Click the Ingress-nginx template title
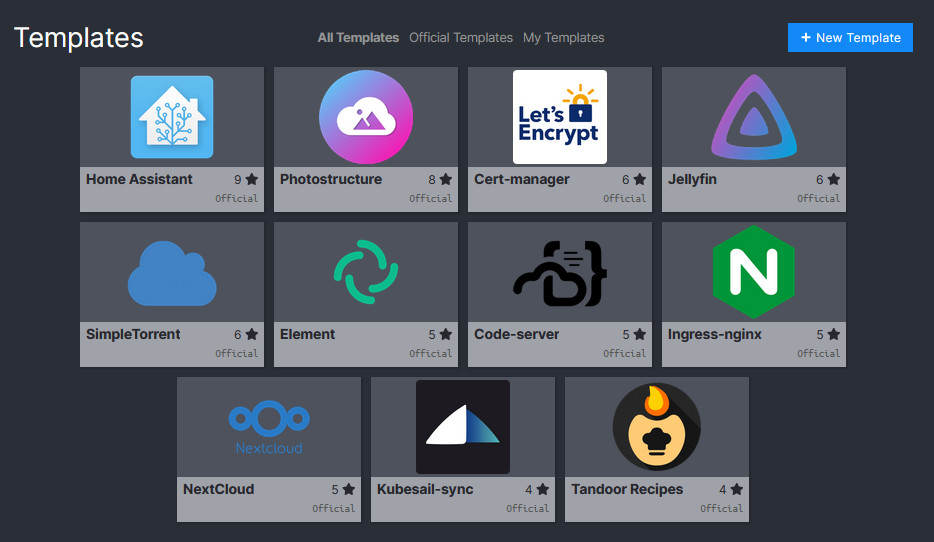This screenshot has width=934, height=542. coord(715,334)
